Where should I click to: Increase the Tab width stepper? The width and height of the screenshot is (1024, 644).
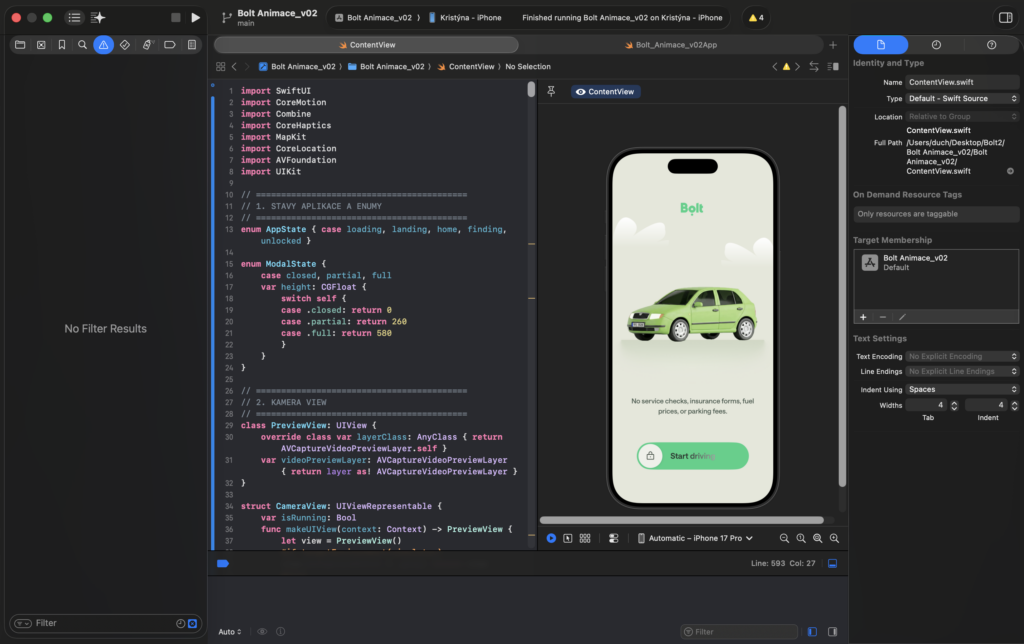point(953,402)
